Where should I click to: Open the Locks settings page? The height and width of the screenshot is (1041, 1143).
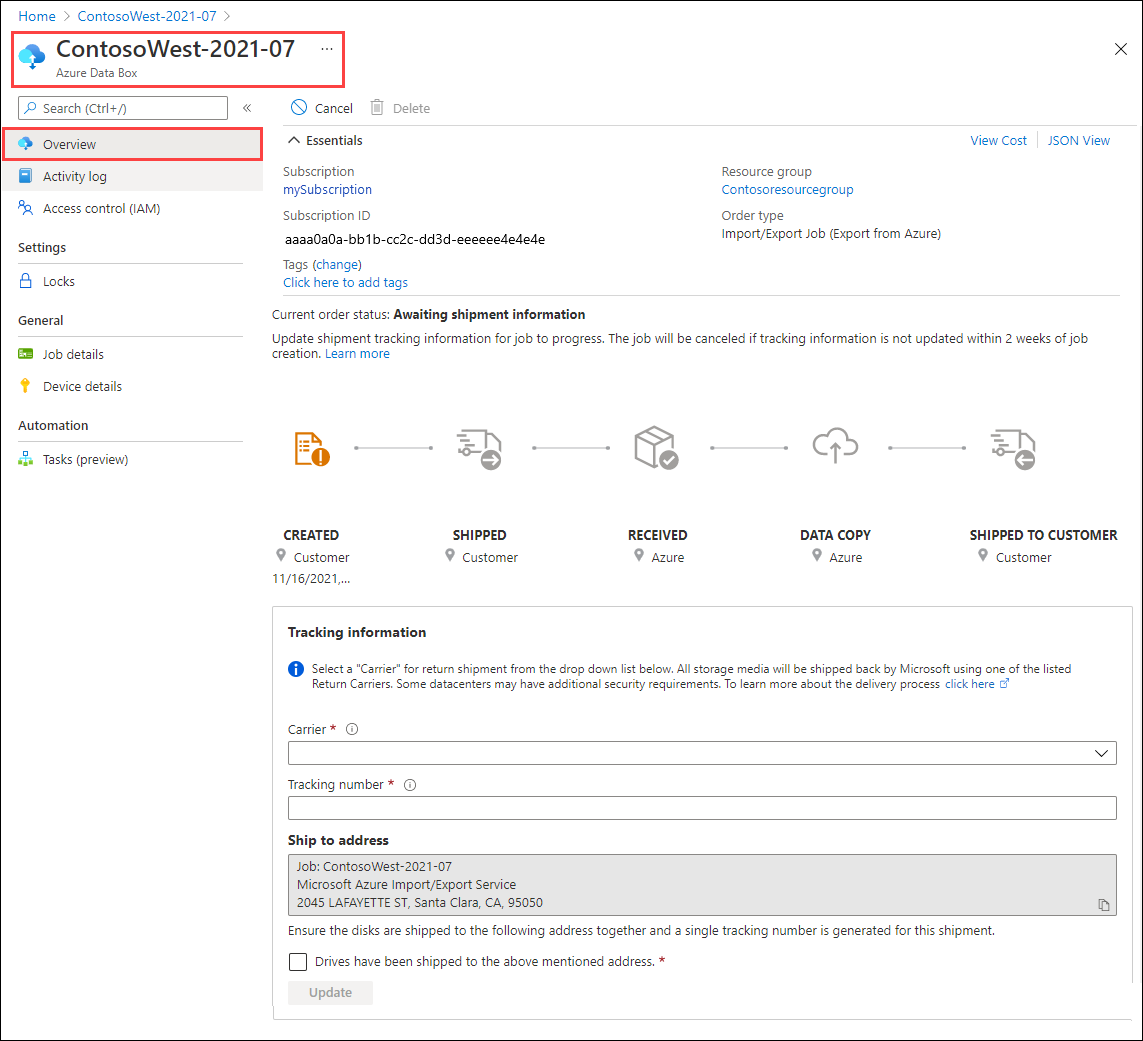[x=56, y=281]
